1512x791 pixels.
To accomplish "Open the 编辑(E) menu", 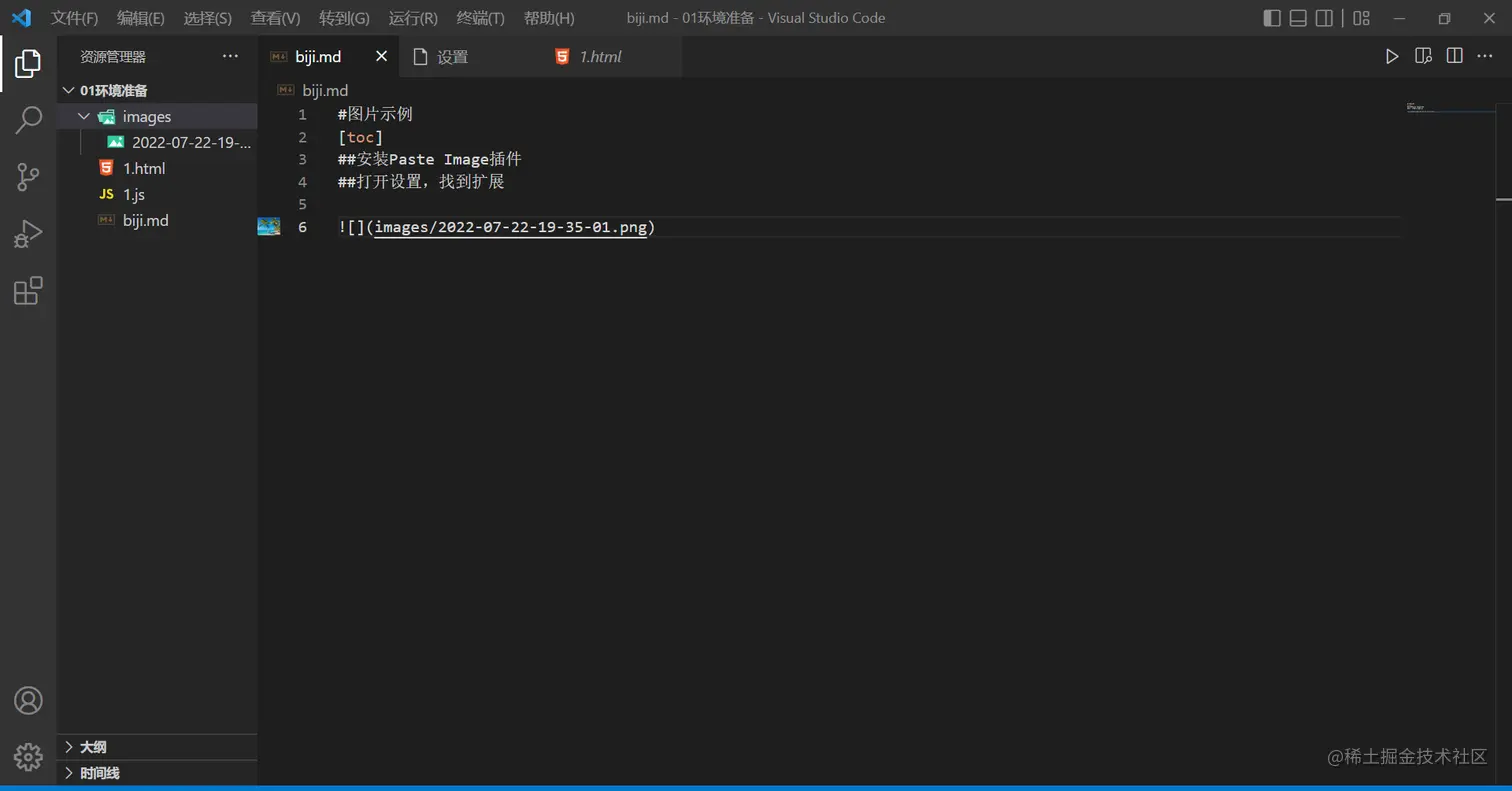I will point(141,18).
